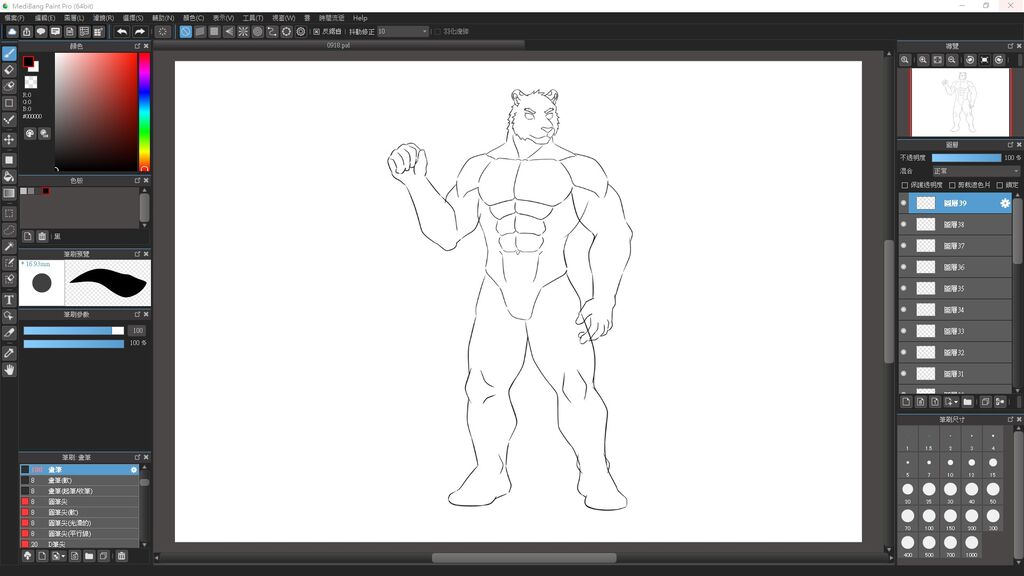
Task: Open the 抖動修正 correction value dropdown
Action: tap(403, 32)
